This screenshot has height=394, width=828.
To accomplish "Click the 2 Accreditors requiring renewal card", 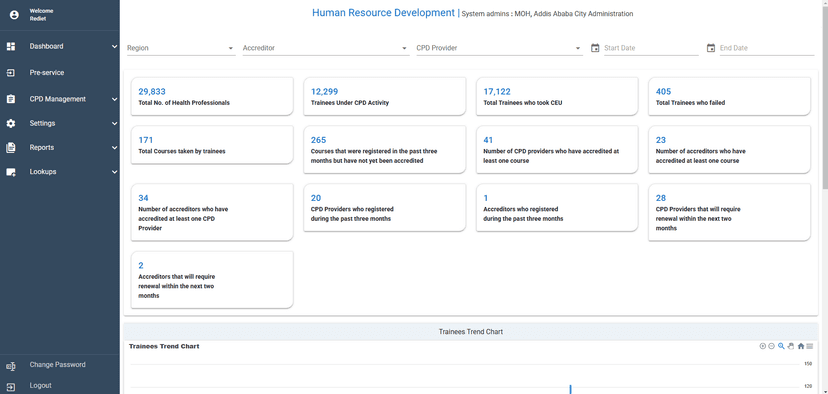I will pyautogui.click(x=212, y=280).
